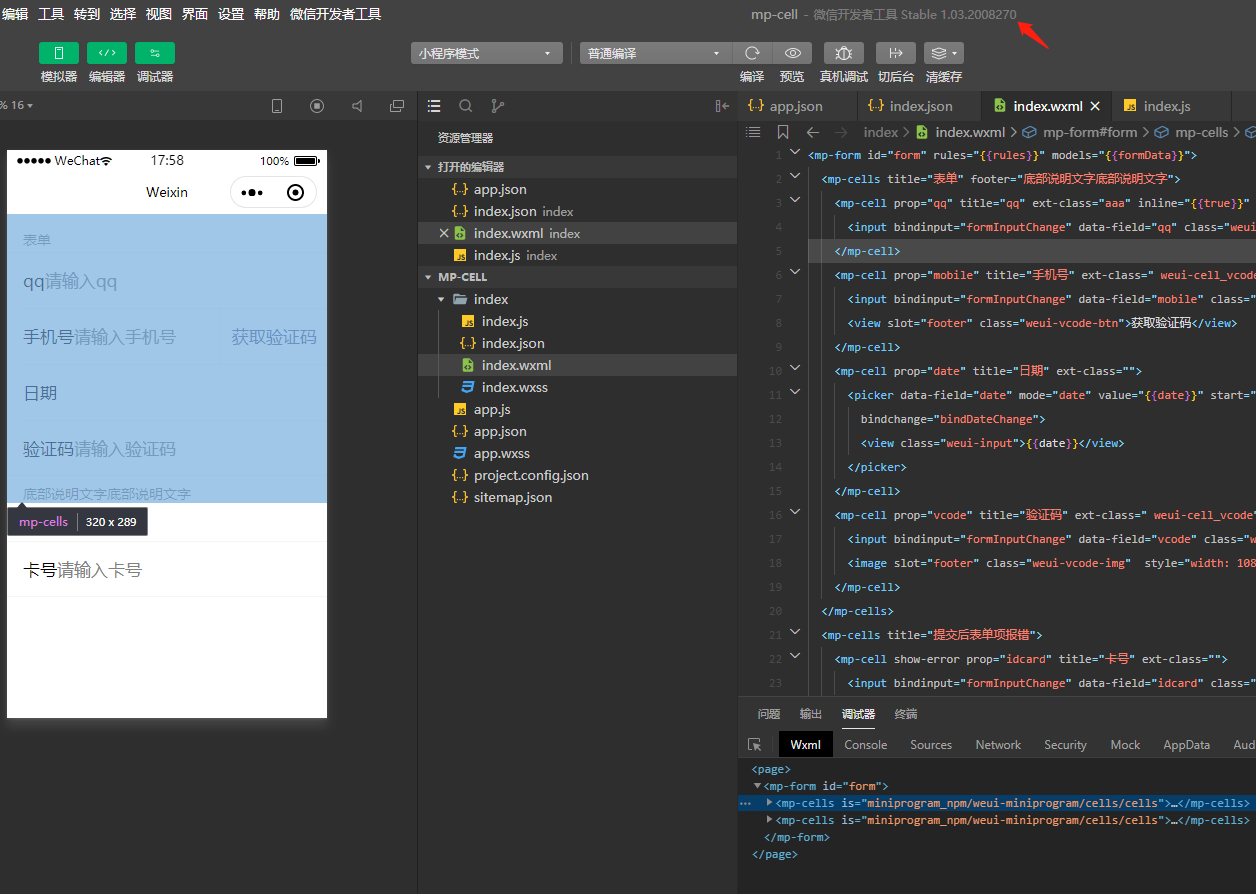The image size is (1256, 894).
Task: Expand the first mp-cells node in Wxml
Action: [770, 803]
